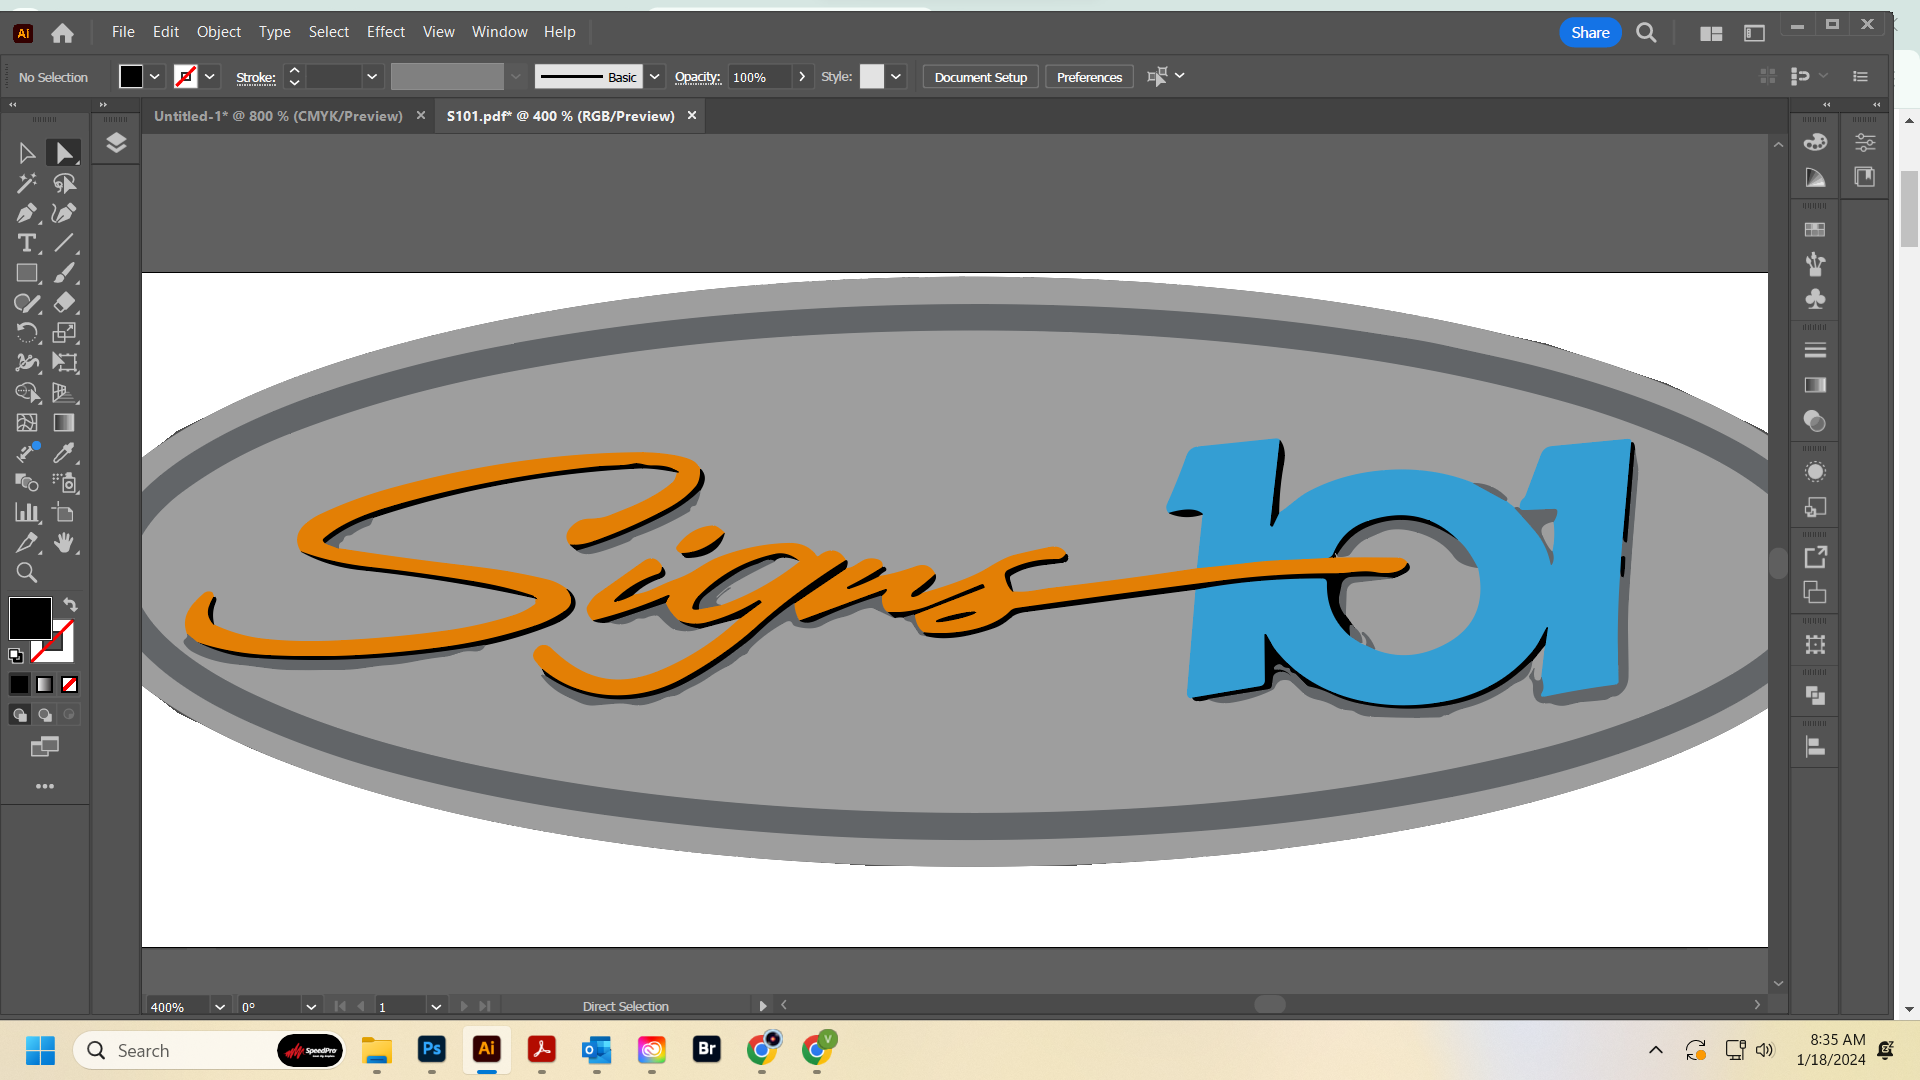Set paint mode to None
This screenshot has height=1080, width=1920.
tap(70, 685)
